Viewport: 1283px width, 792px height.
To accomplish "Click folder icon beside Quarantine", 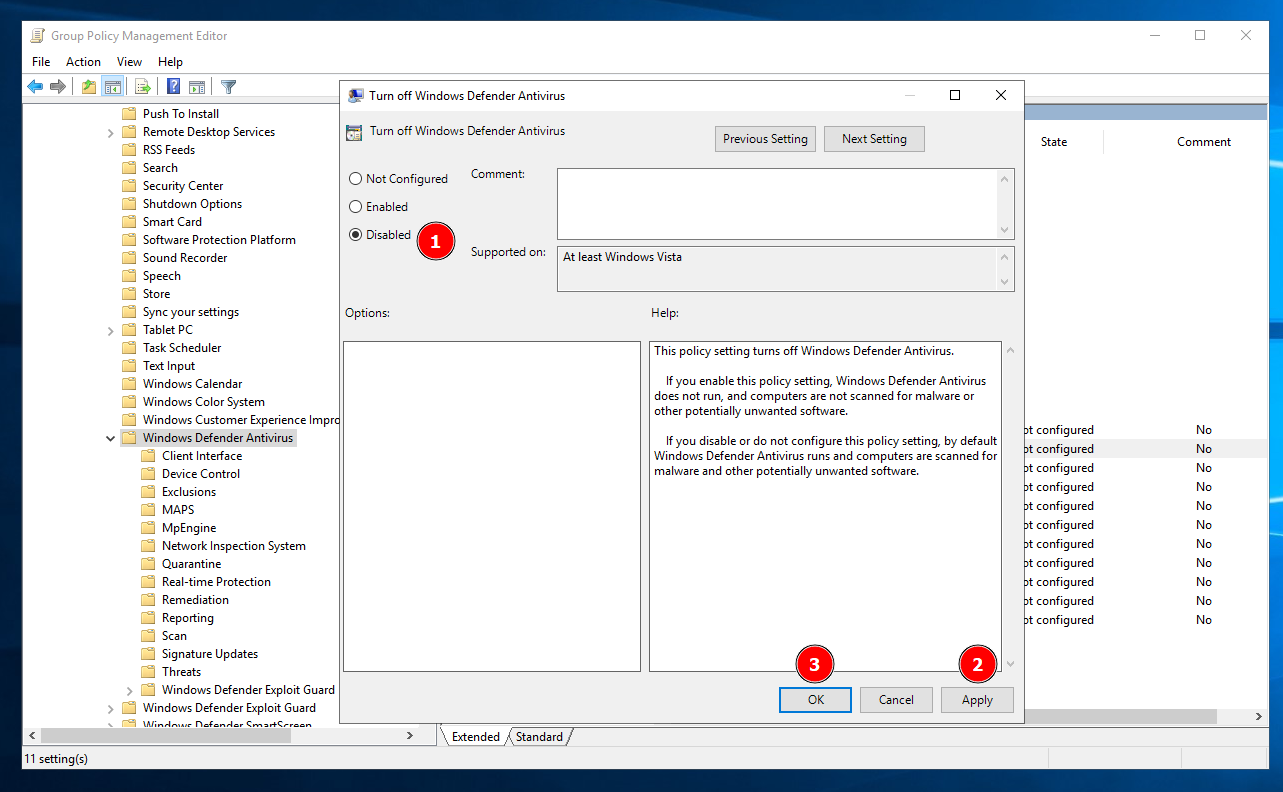I will pos(149,564).
